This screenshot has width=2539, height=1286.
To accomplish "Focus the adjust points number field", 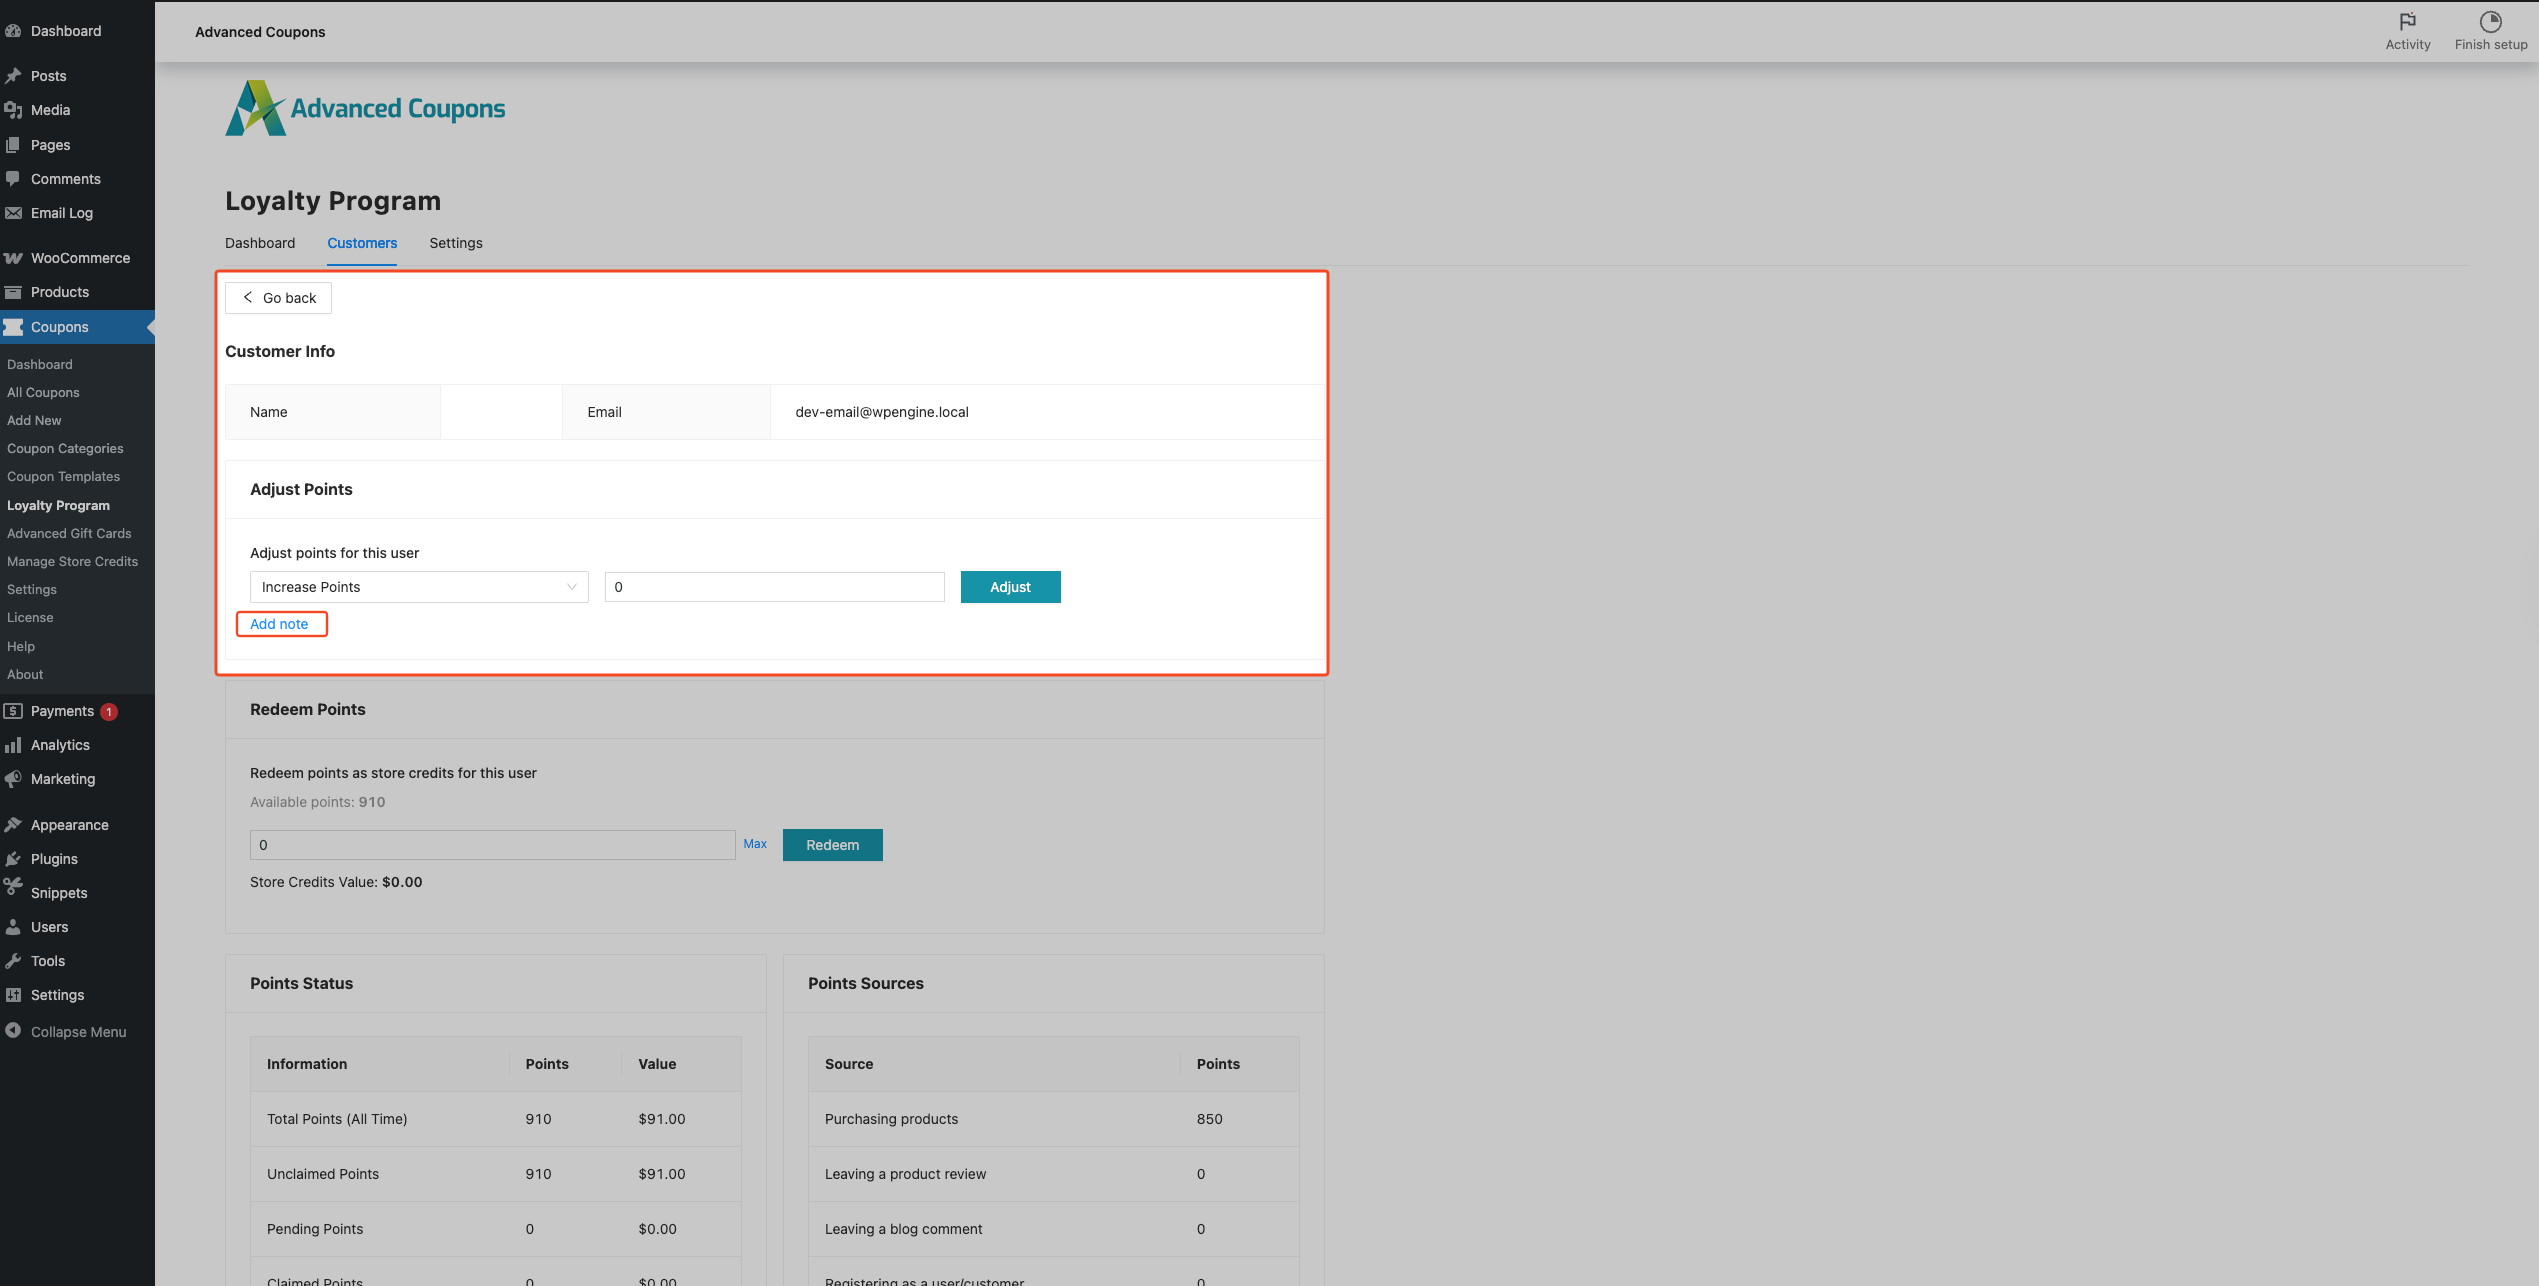I will point(774,587).
